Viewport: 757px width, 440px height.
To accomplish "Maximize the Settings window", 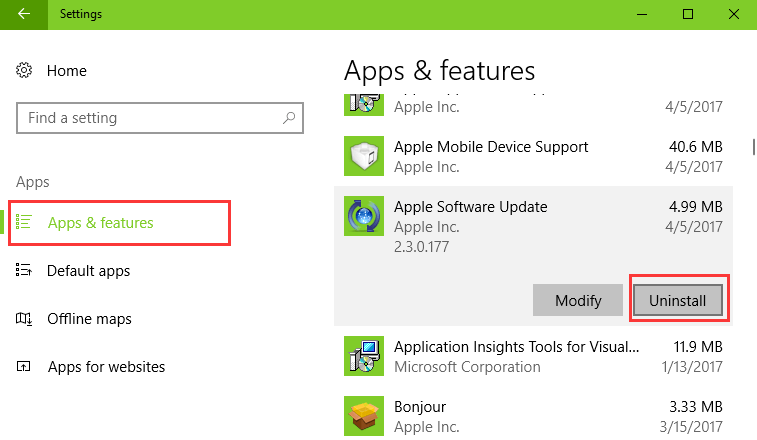I will (x=688, y=14).
